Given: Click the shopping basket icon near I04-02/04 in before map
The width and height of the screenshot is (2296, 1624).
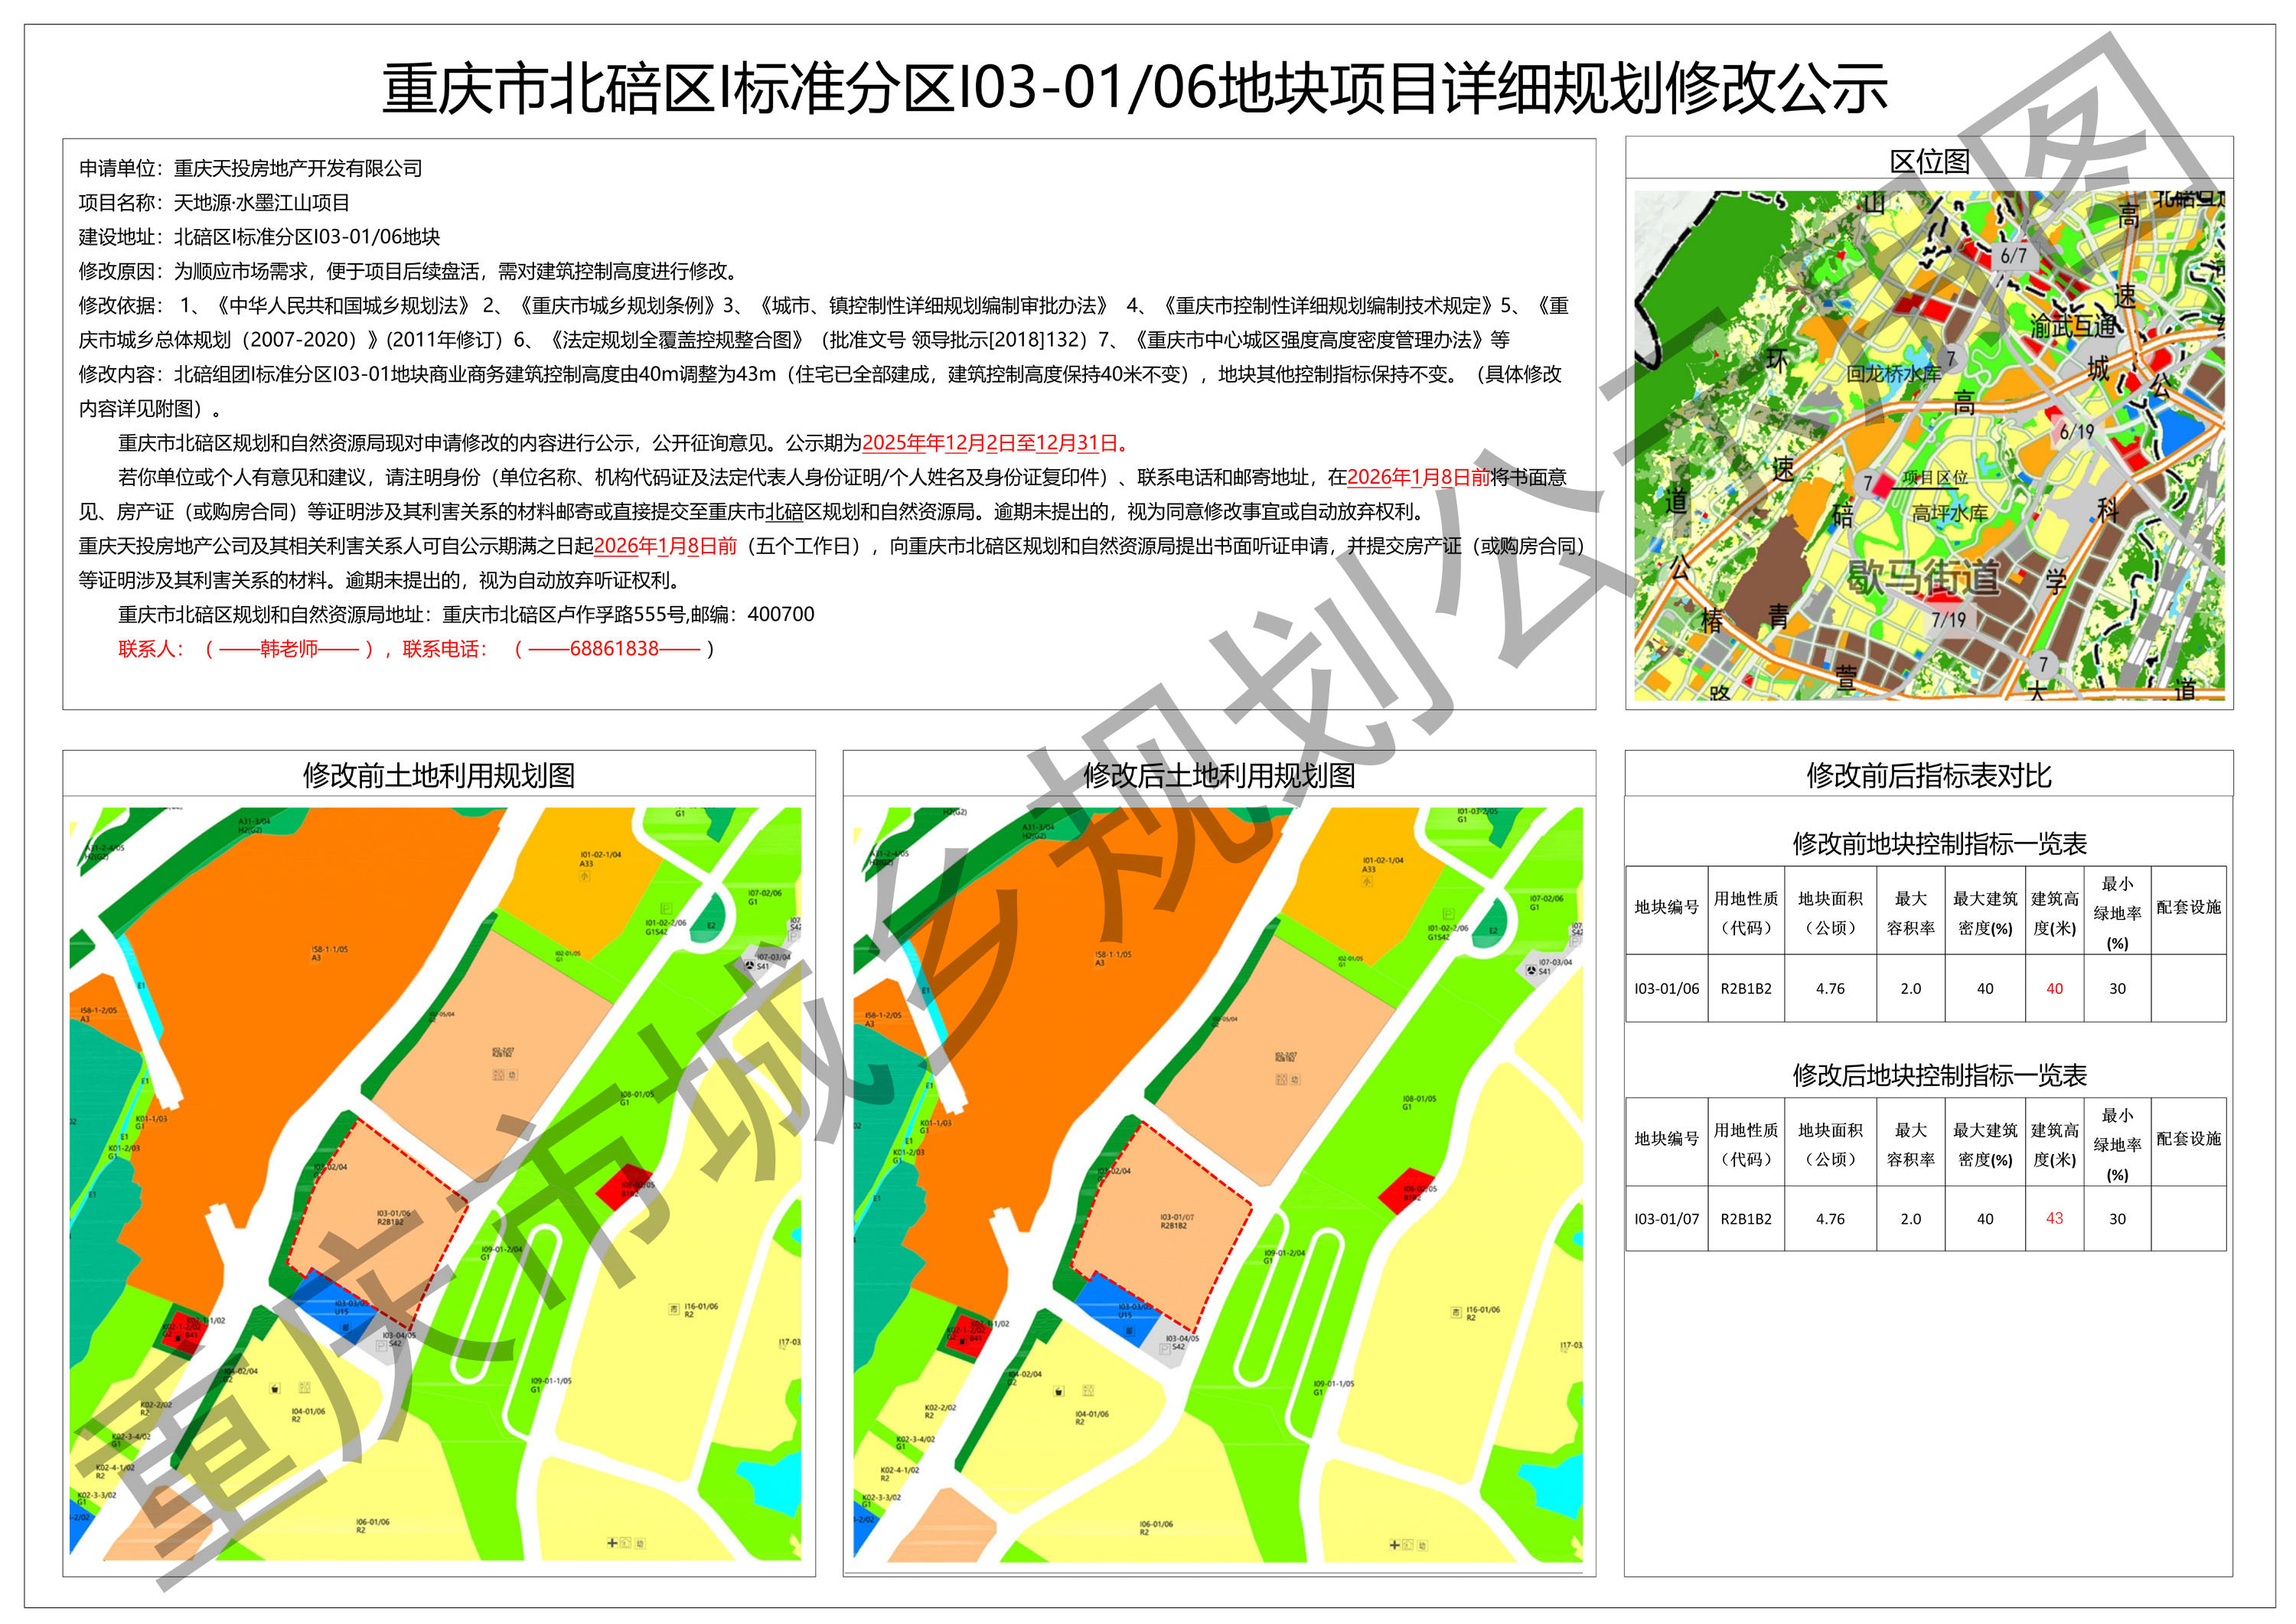Looking at the screenshot, I should [x=275, y=1389].
